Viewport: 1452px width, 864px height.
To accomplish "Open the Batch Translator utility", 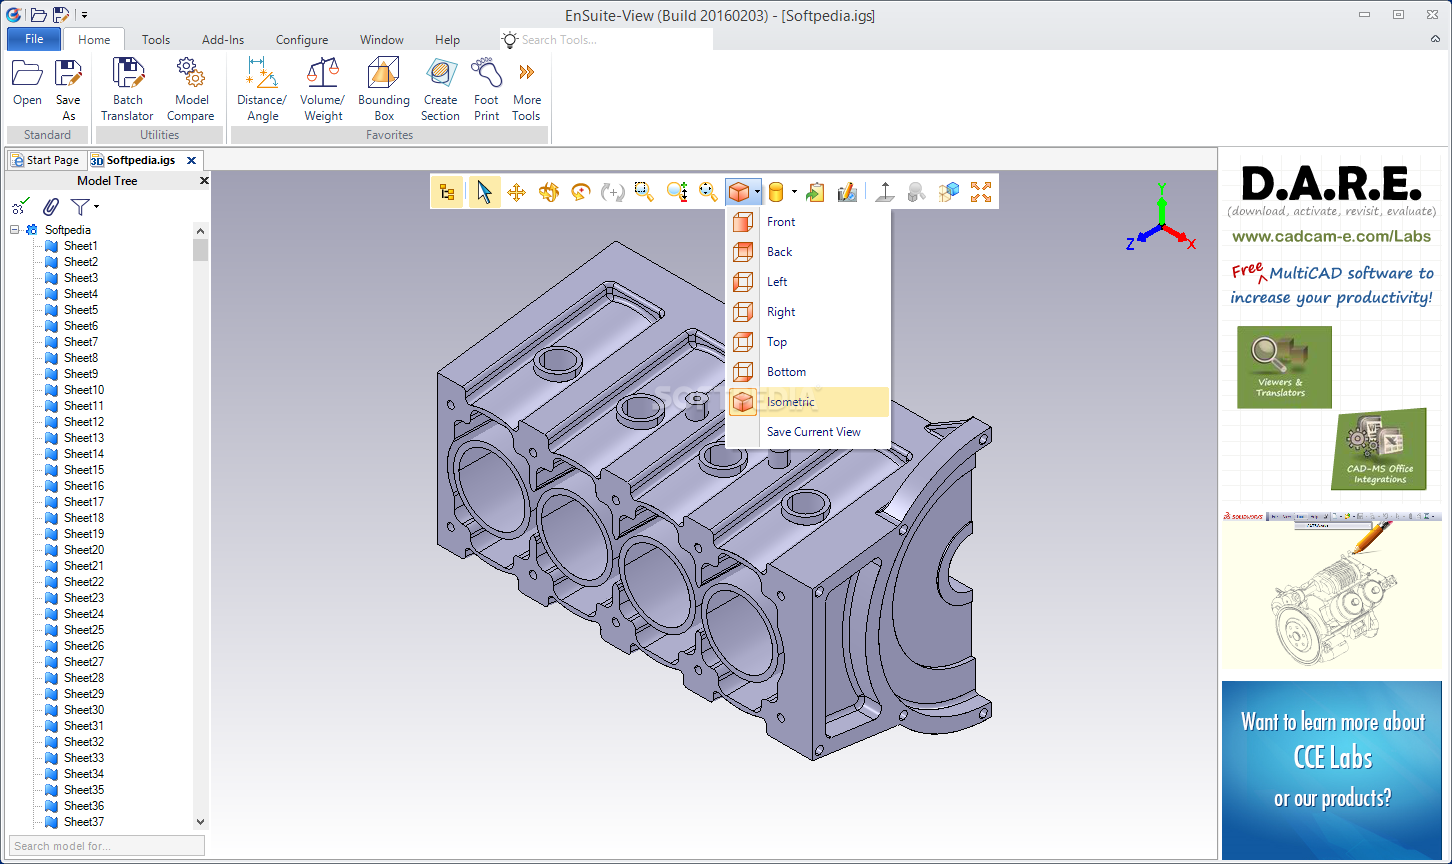I will (128, 89).
